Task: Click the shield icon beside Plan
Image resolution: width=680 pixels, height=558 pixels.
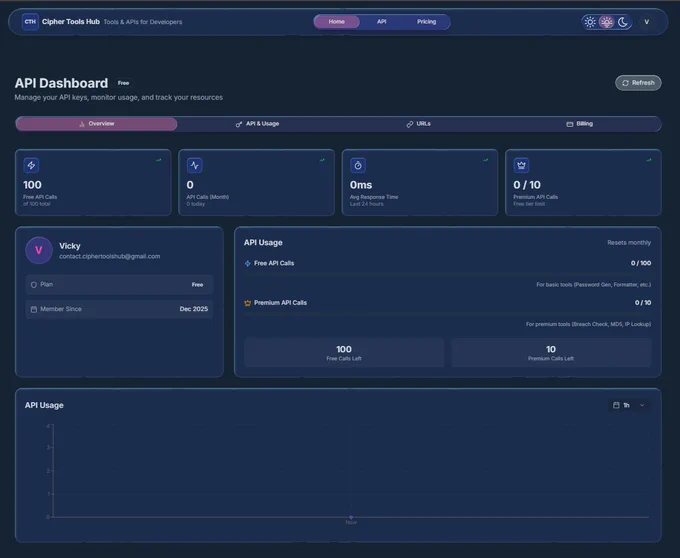Action: click(34, 285)
